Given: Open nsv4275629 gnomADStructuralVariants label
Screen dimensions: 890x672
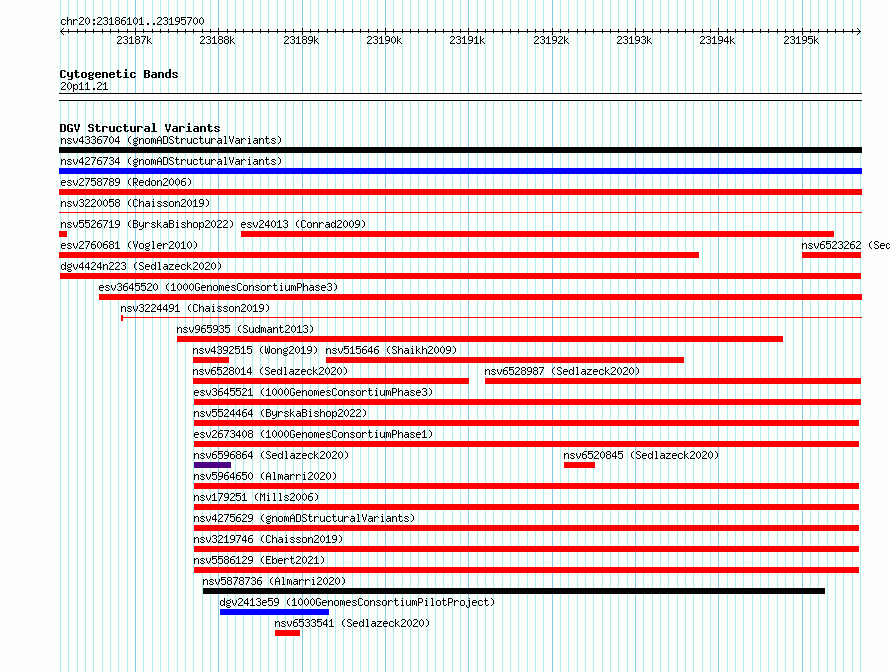Looking at the screenshot, I should tap(304, 518).
